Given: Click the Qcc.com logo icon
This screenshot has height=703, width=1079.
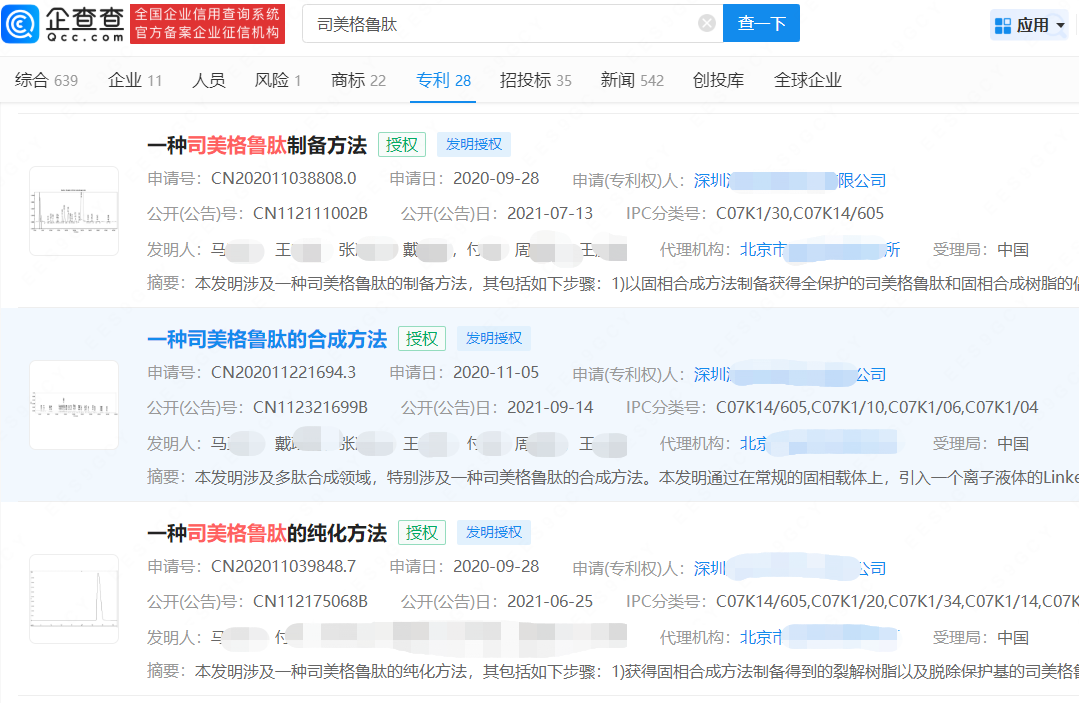Looking at the screenshot, I should click(22, 23).
